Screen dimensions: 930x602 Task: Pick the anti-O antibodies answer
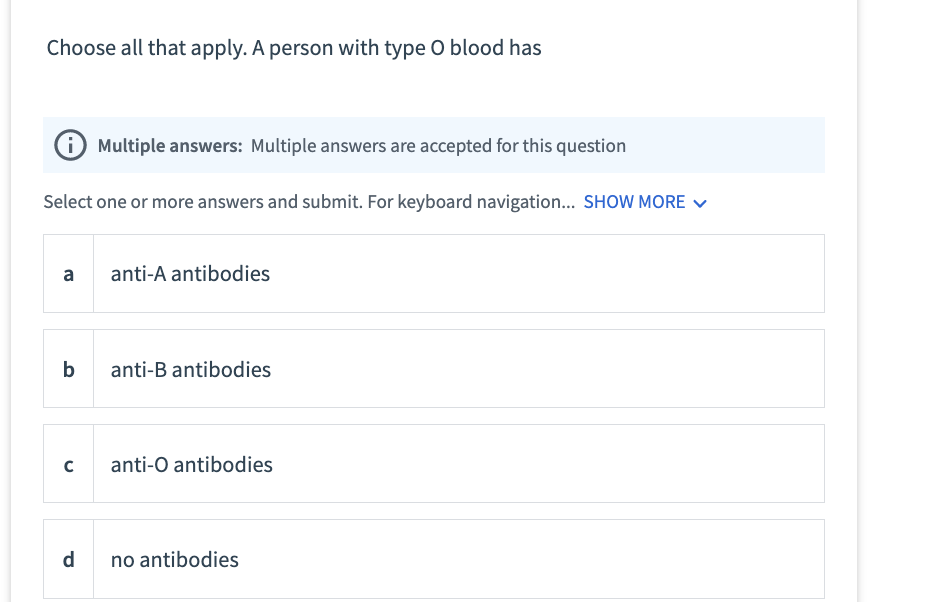click(192, 465)
